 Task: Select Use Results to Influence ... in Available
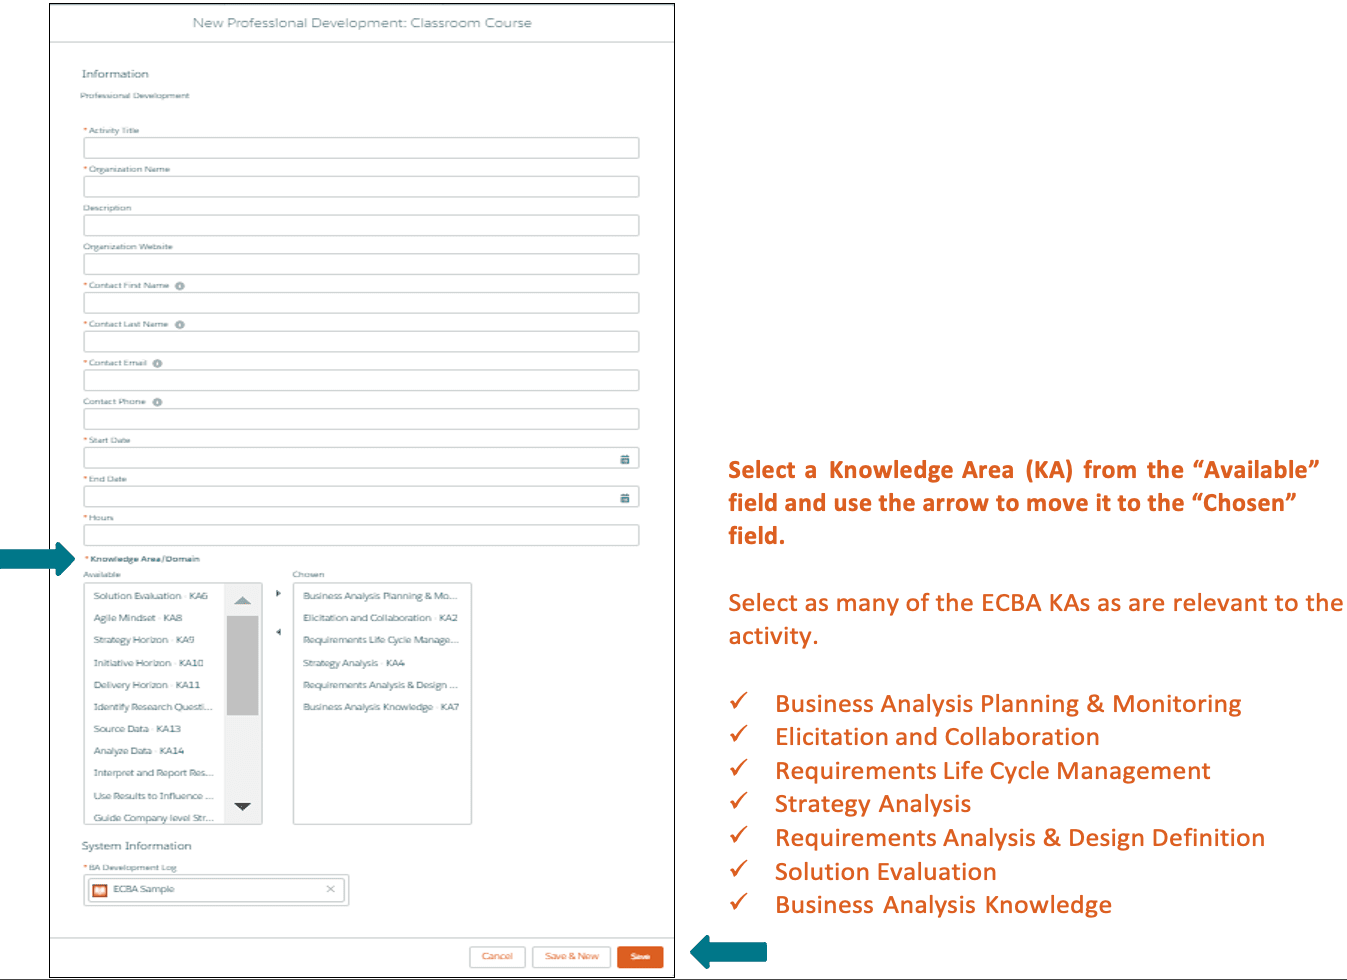coord(155,796)
